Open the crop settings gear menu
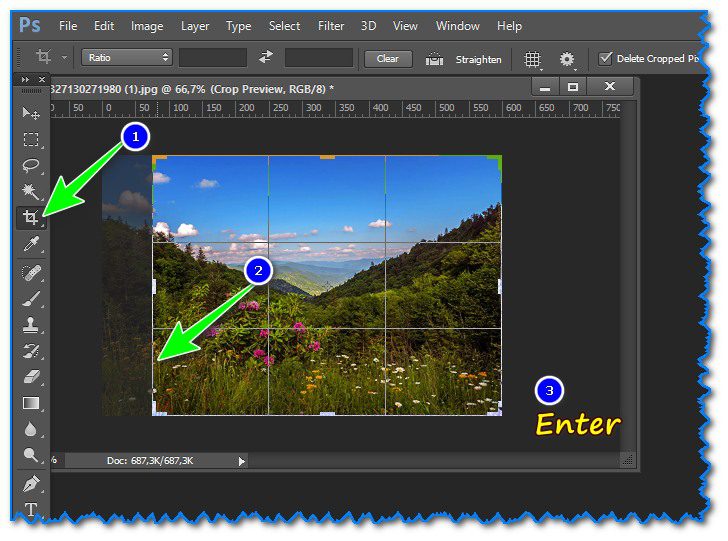The height and width of the screenshot is (541, 728). 567,59
